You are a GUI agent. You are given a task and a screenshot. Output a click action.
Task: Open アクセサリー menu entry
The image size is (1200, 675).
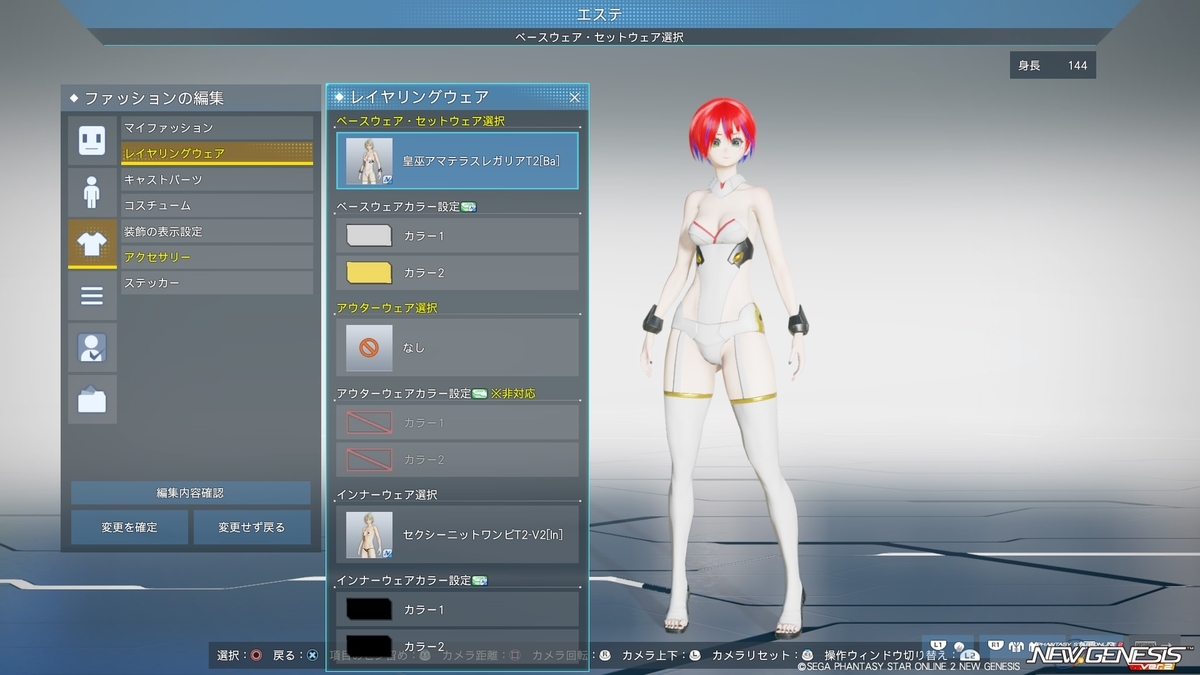click(217, 258)
